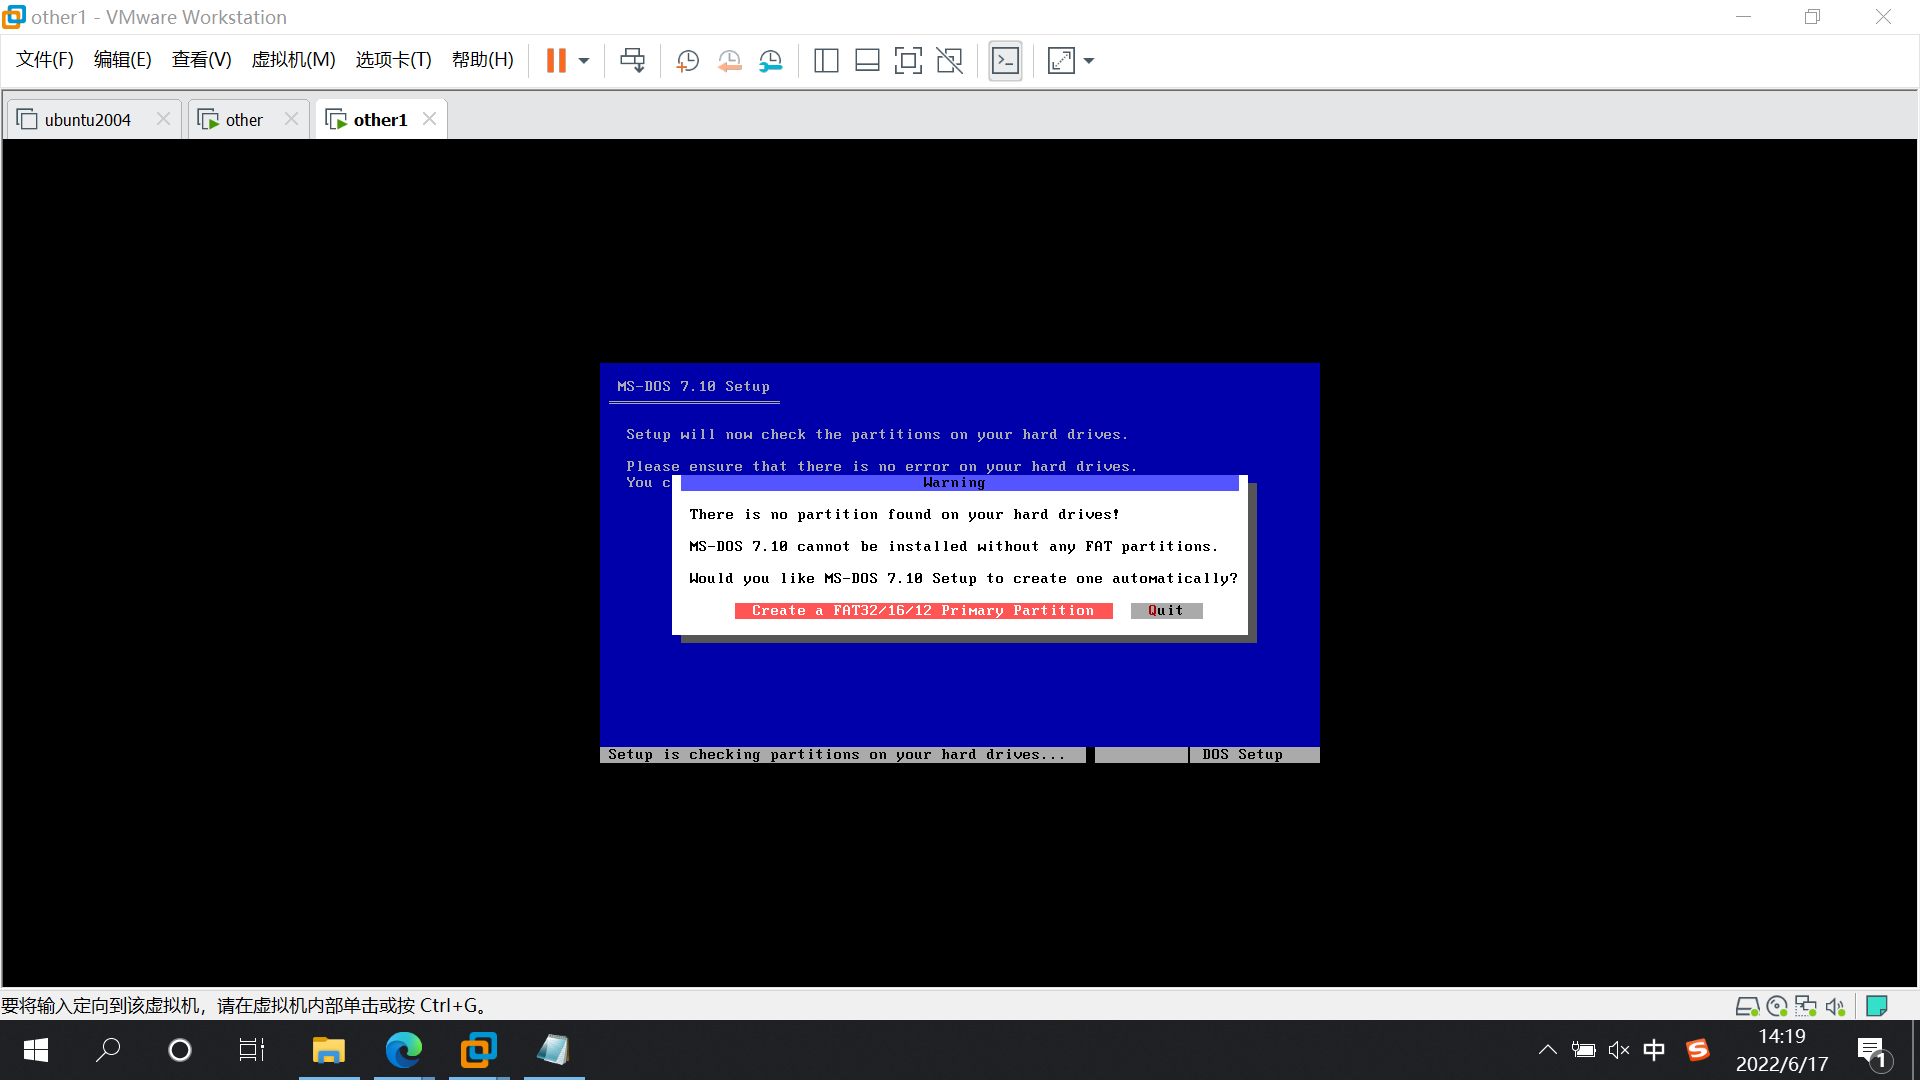This screenshot has width=1920, height=1080.
Task: Toggle the library sidebar visibility
Action: [826, 60]
